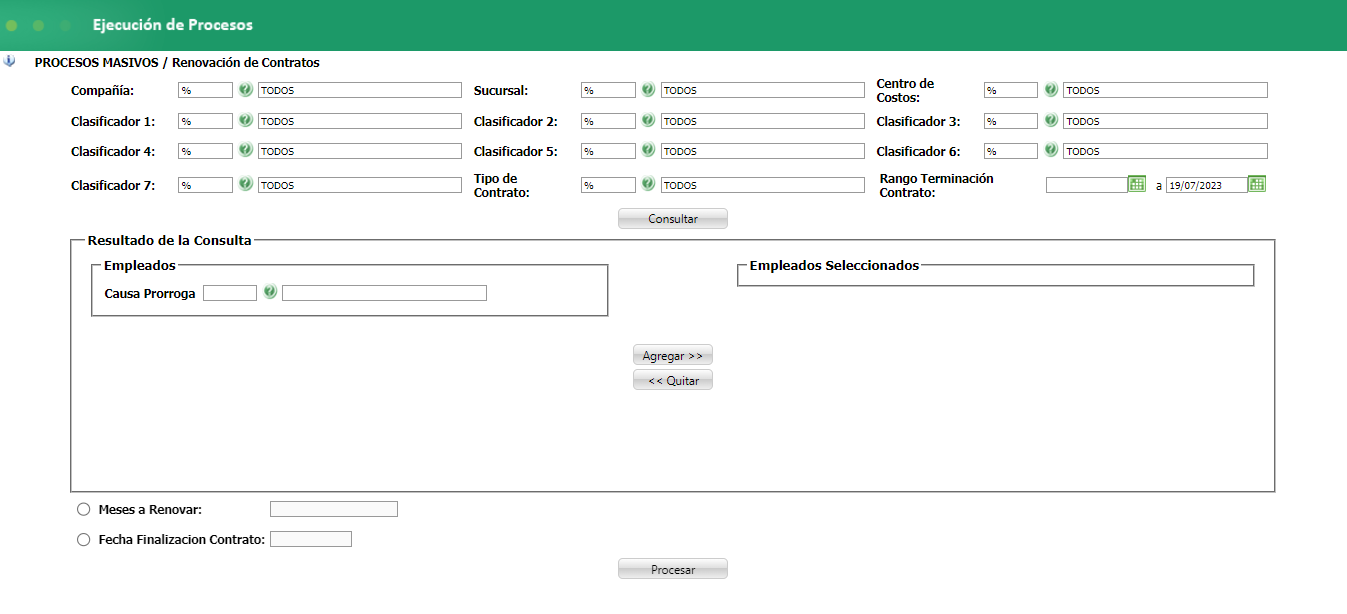The width and height of the screenshot is (1347, 614).
Task: Focus the Clasificador 4 description field
Action: (x=360, y=151)
